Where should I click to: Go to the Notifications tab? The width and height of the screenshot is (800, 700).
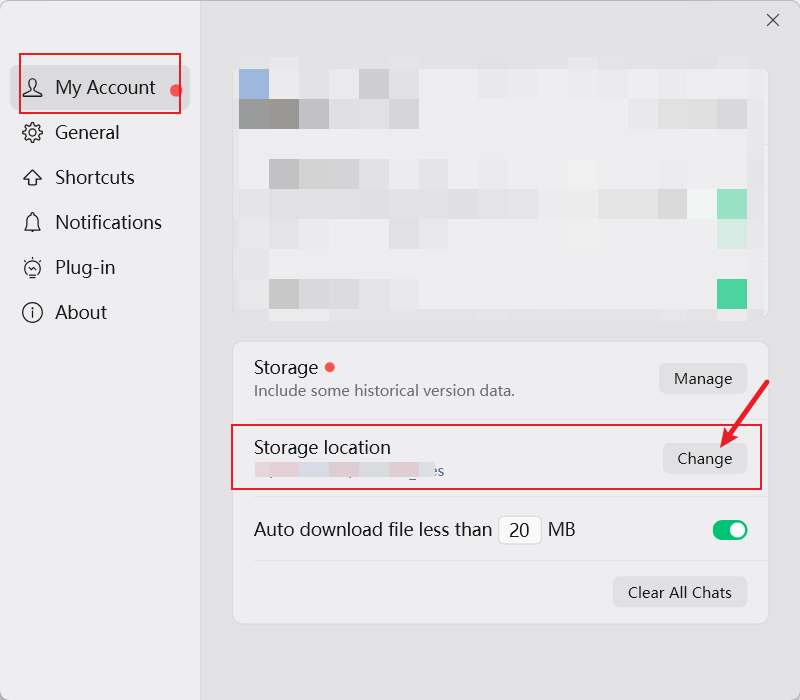pyautogui.click(x=100, y=222)
